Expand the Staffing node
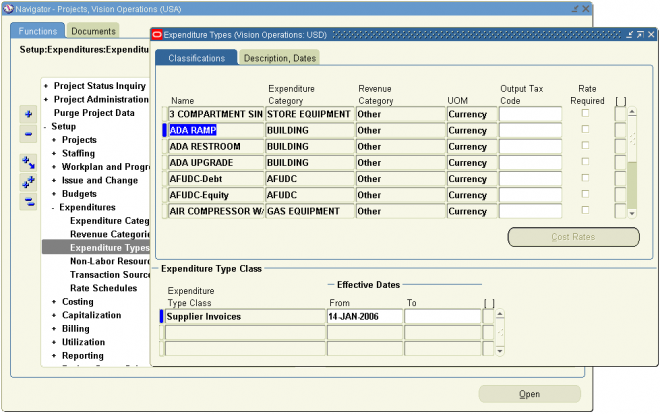Viewport: 660px width, 414px height. click(x=54, y=154)
